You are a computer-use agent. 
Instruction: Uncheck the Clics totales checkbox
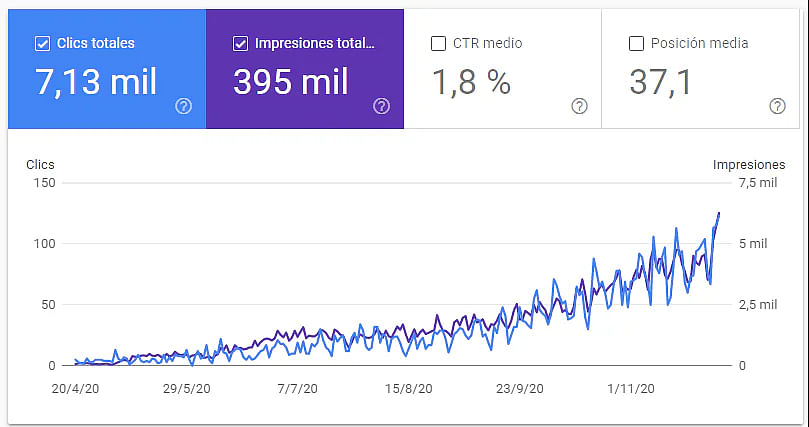pyautogui.click(x=42, y=43)
